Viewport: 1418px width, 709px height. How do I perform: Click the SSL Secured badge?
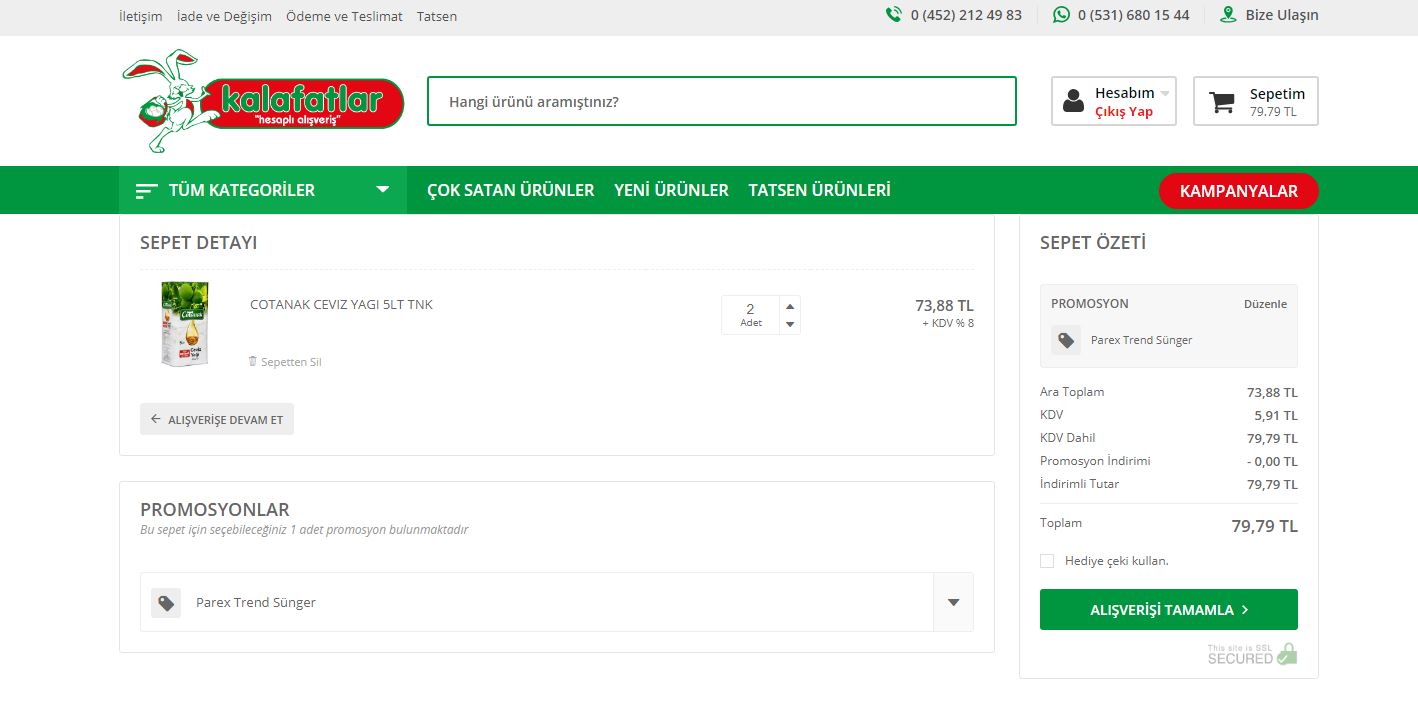point(1252,654)
